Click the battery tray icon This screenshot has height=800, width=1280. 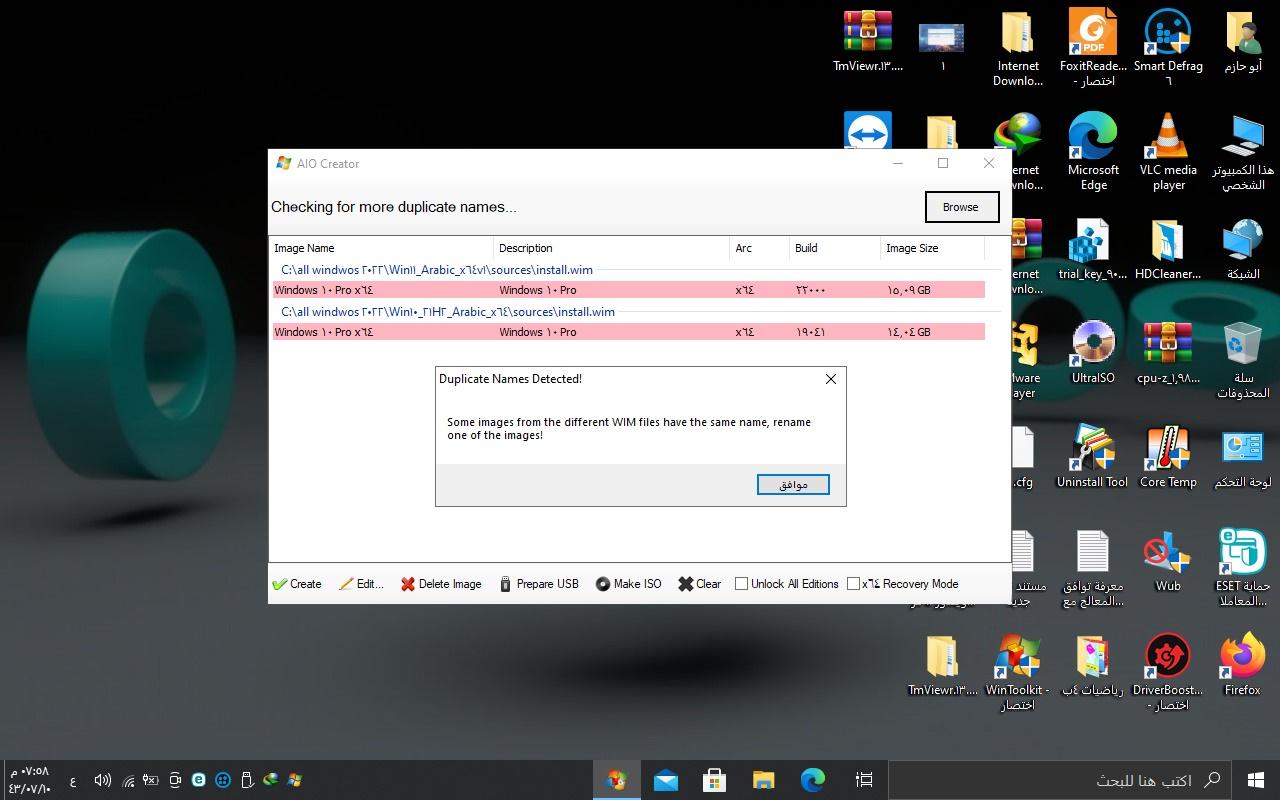[151, 780]
